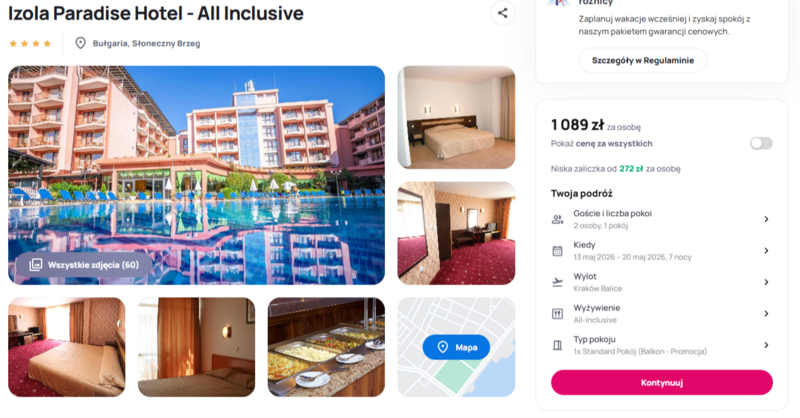Click the guests icon in Twoja podróż
The image size is (800, 418).
click(557, 219)
